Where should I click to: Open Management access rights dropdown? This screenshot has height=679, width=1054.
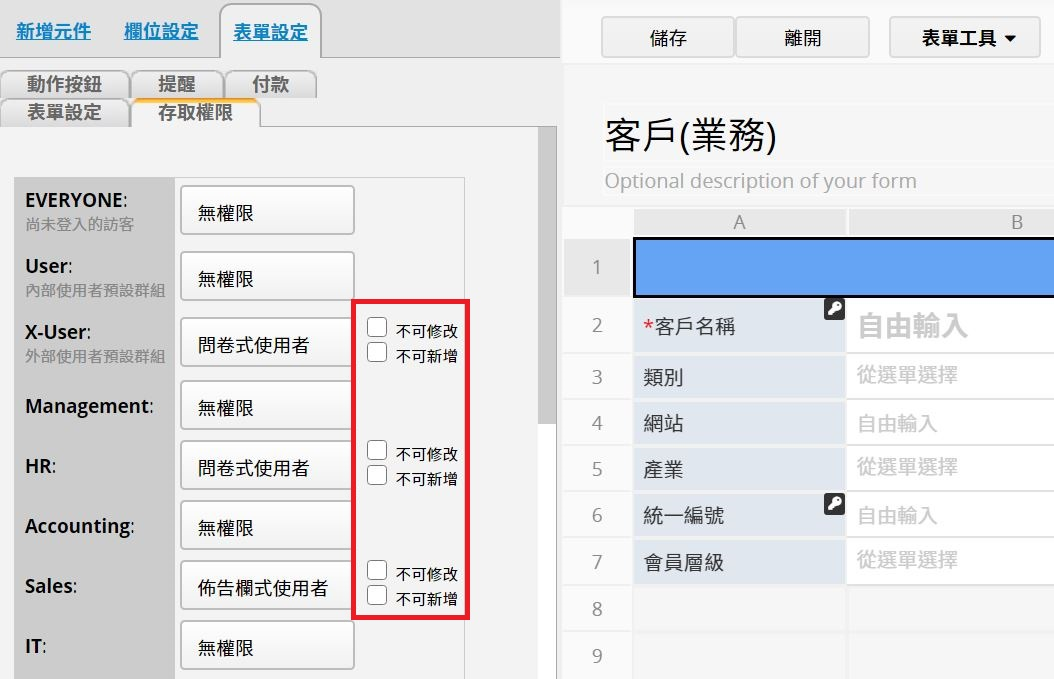[267, 407]
